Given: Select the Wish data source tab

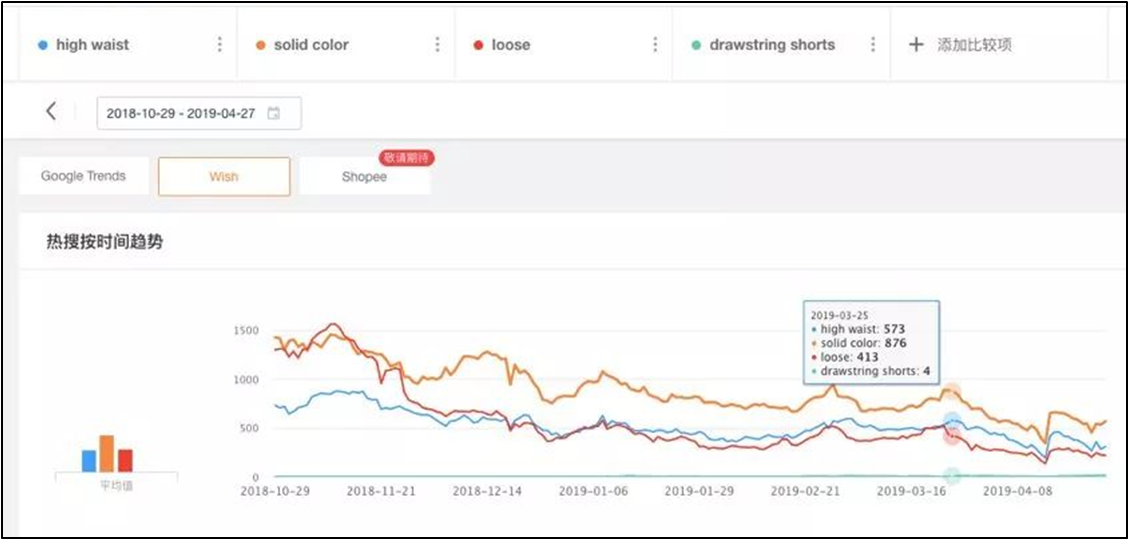Looking at the screenshot, I should pyautogui.click(x=224, y=176).
